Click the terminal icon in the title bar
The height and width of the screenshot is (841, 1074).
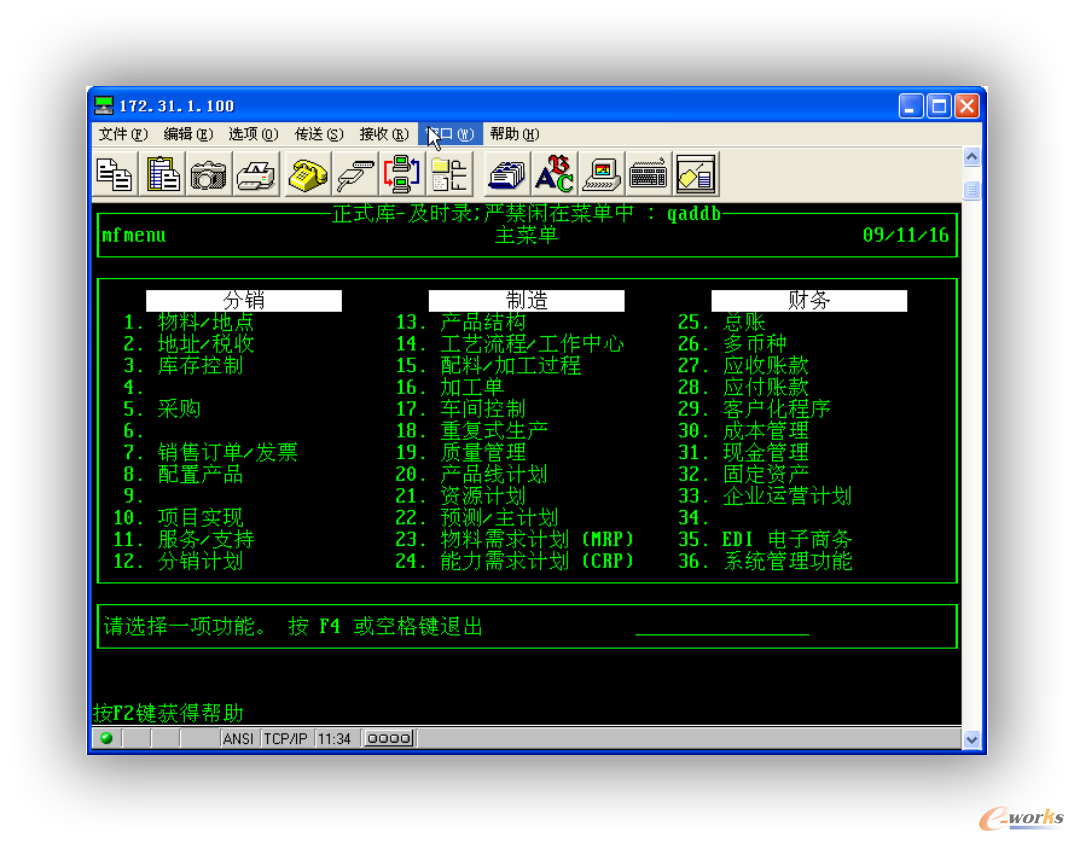[103, 105]
